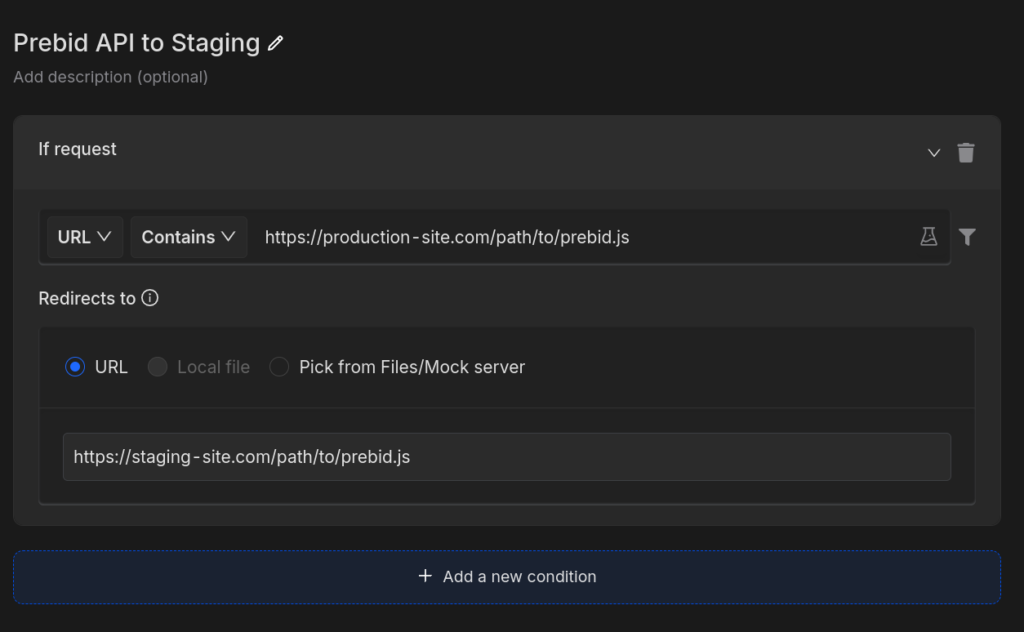Click the Prebid API to Staging title
1024x632 pixels.
coord(136,43)
